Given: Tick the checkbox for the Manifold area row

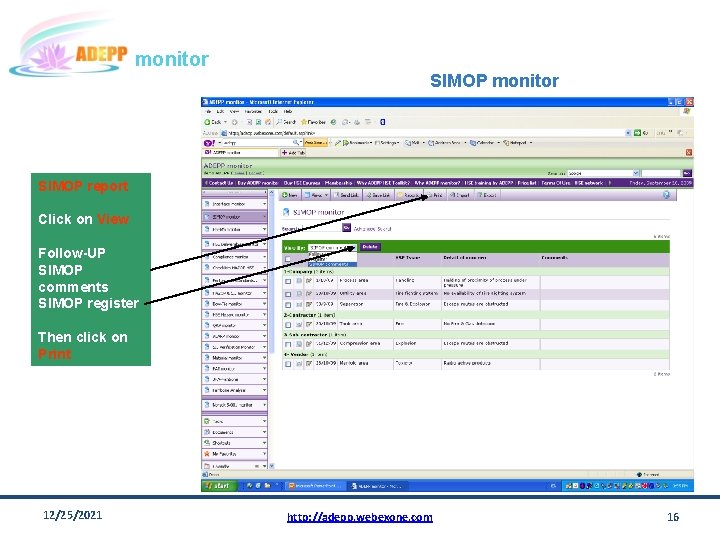Looking at the screenshot, I should click(x=288, y=364).
